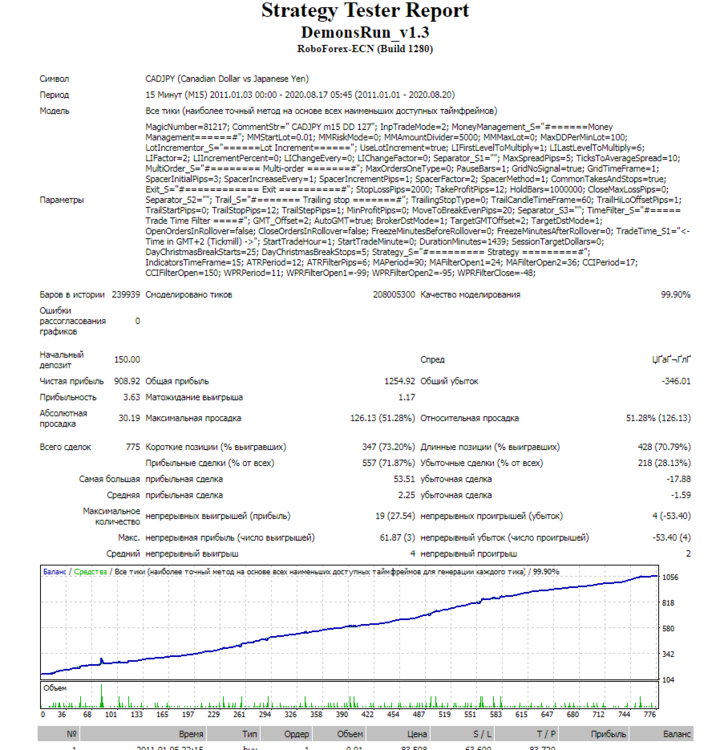Select the 'Цена' table column header
This screenshot has height=750, width=716.
(417, 734)
